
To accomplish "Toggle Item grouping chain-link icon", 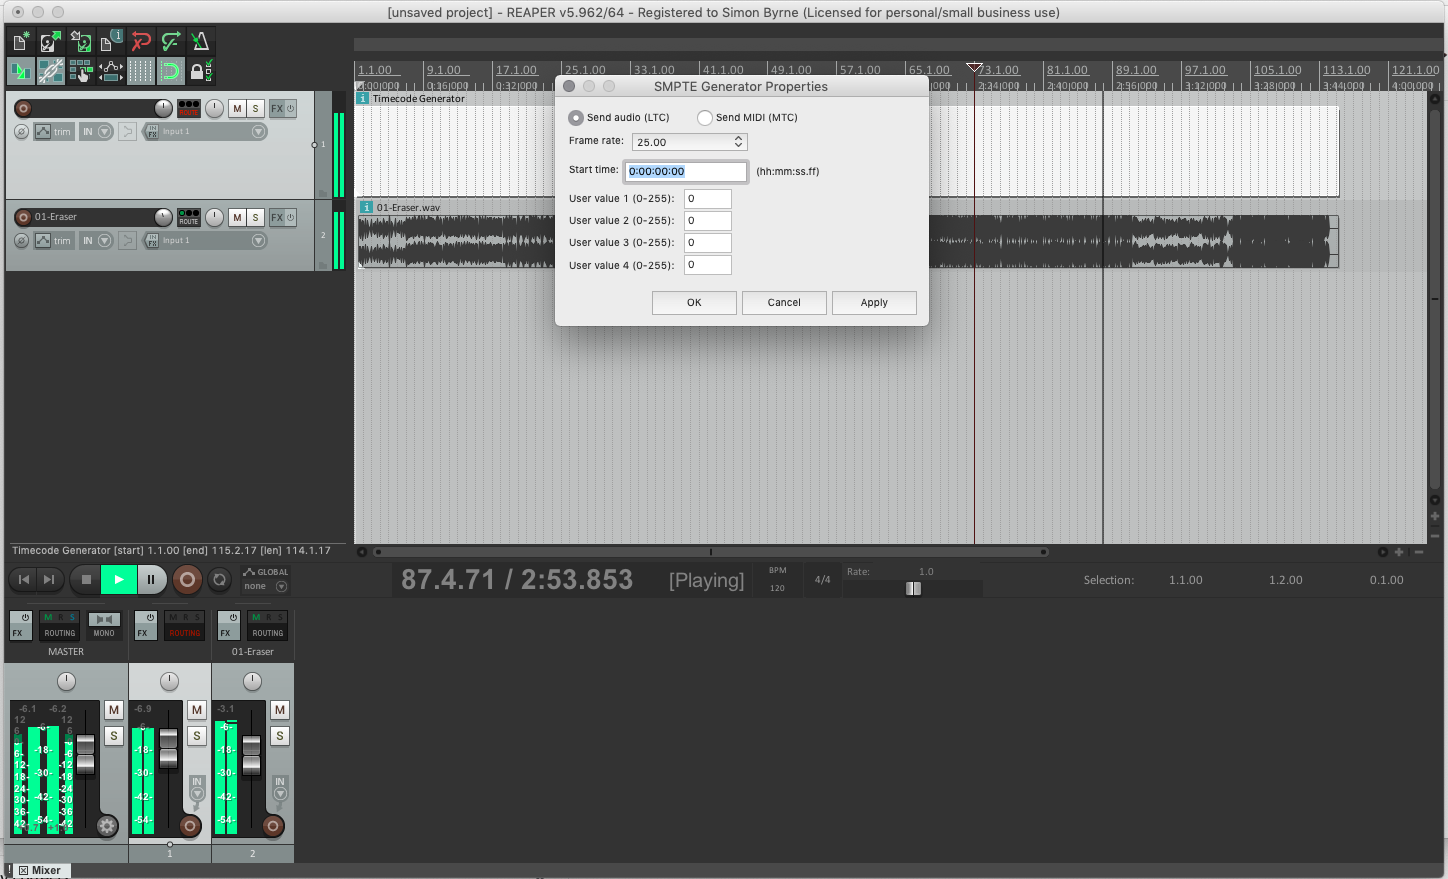I will tap(50, 71).
